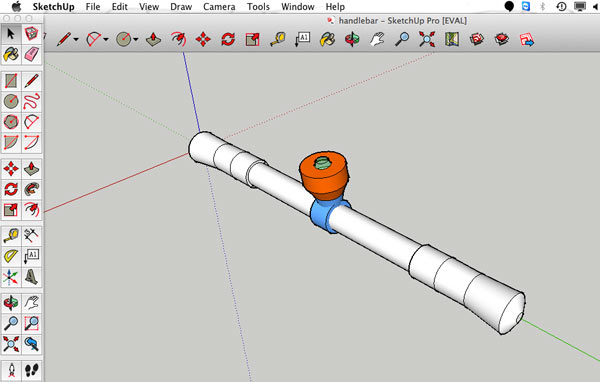Pick the Tape Measure in the left palette

click(x=11, y=236)
